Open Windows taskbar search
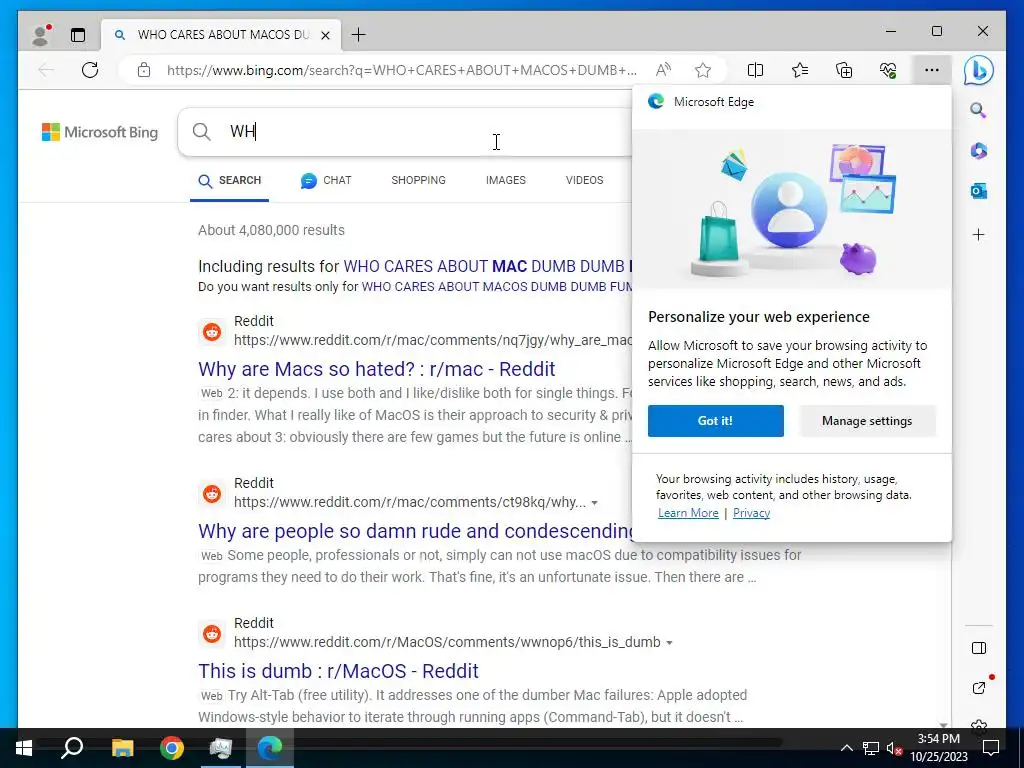The image size is (1024, 768). tap(72, 748)
